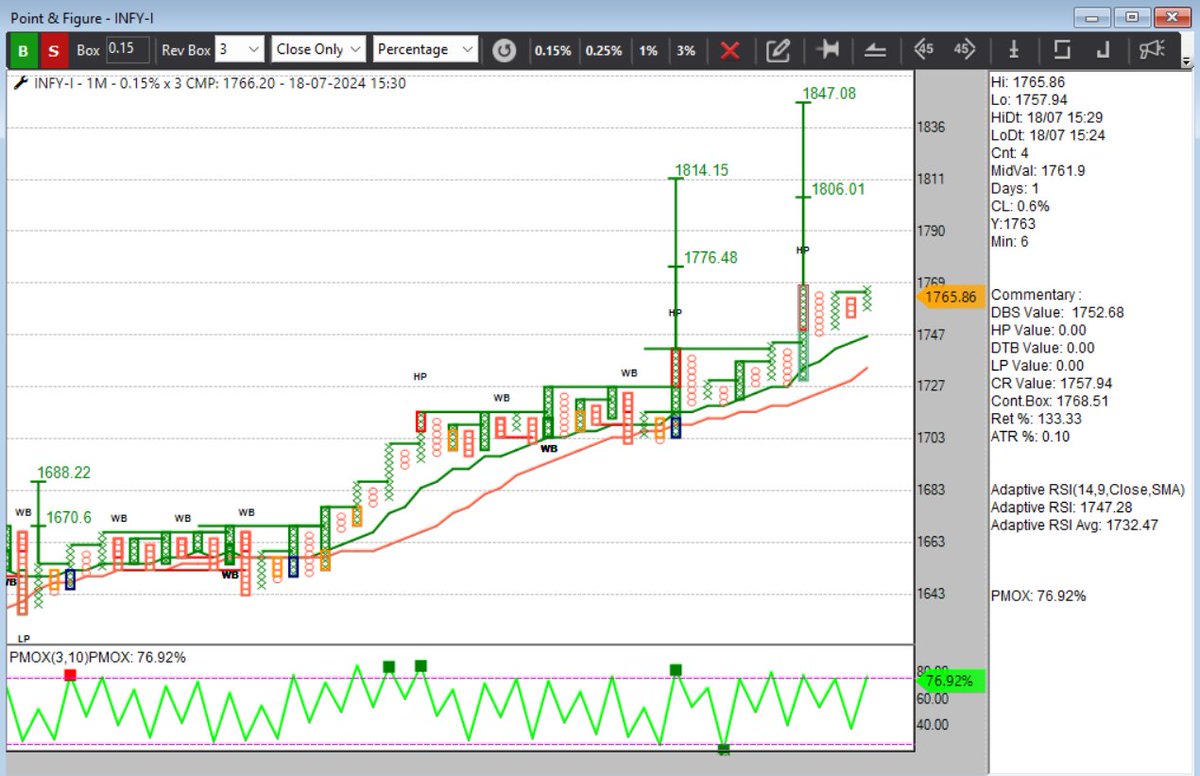1200x776 pixels.
Task: Click the 76.92% PMOX value tag
Action: tap(952, 681)
